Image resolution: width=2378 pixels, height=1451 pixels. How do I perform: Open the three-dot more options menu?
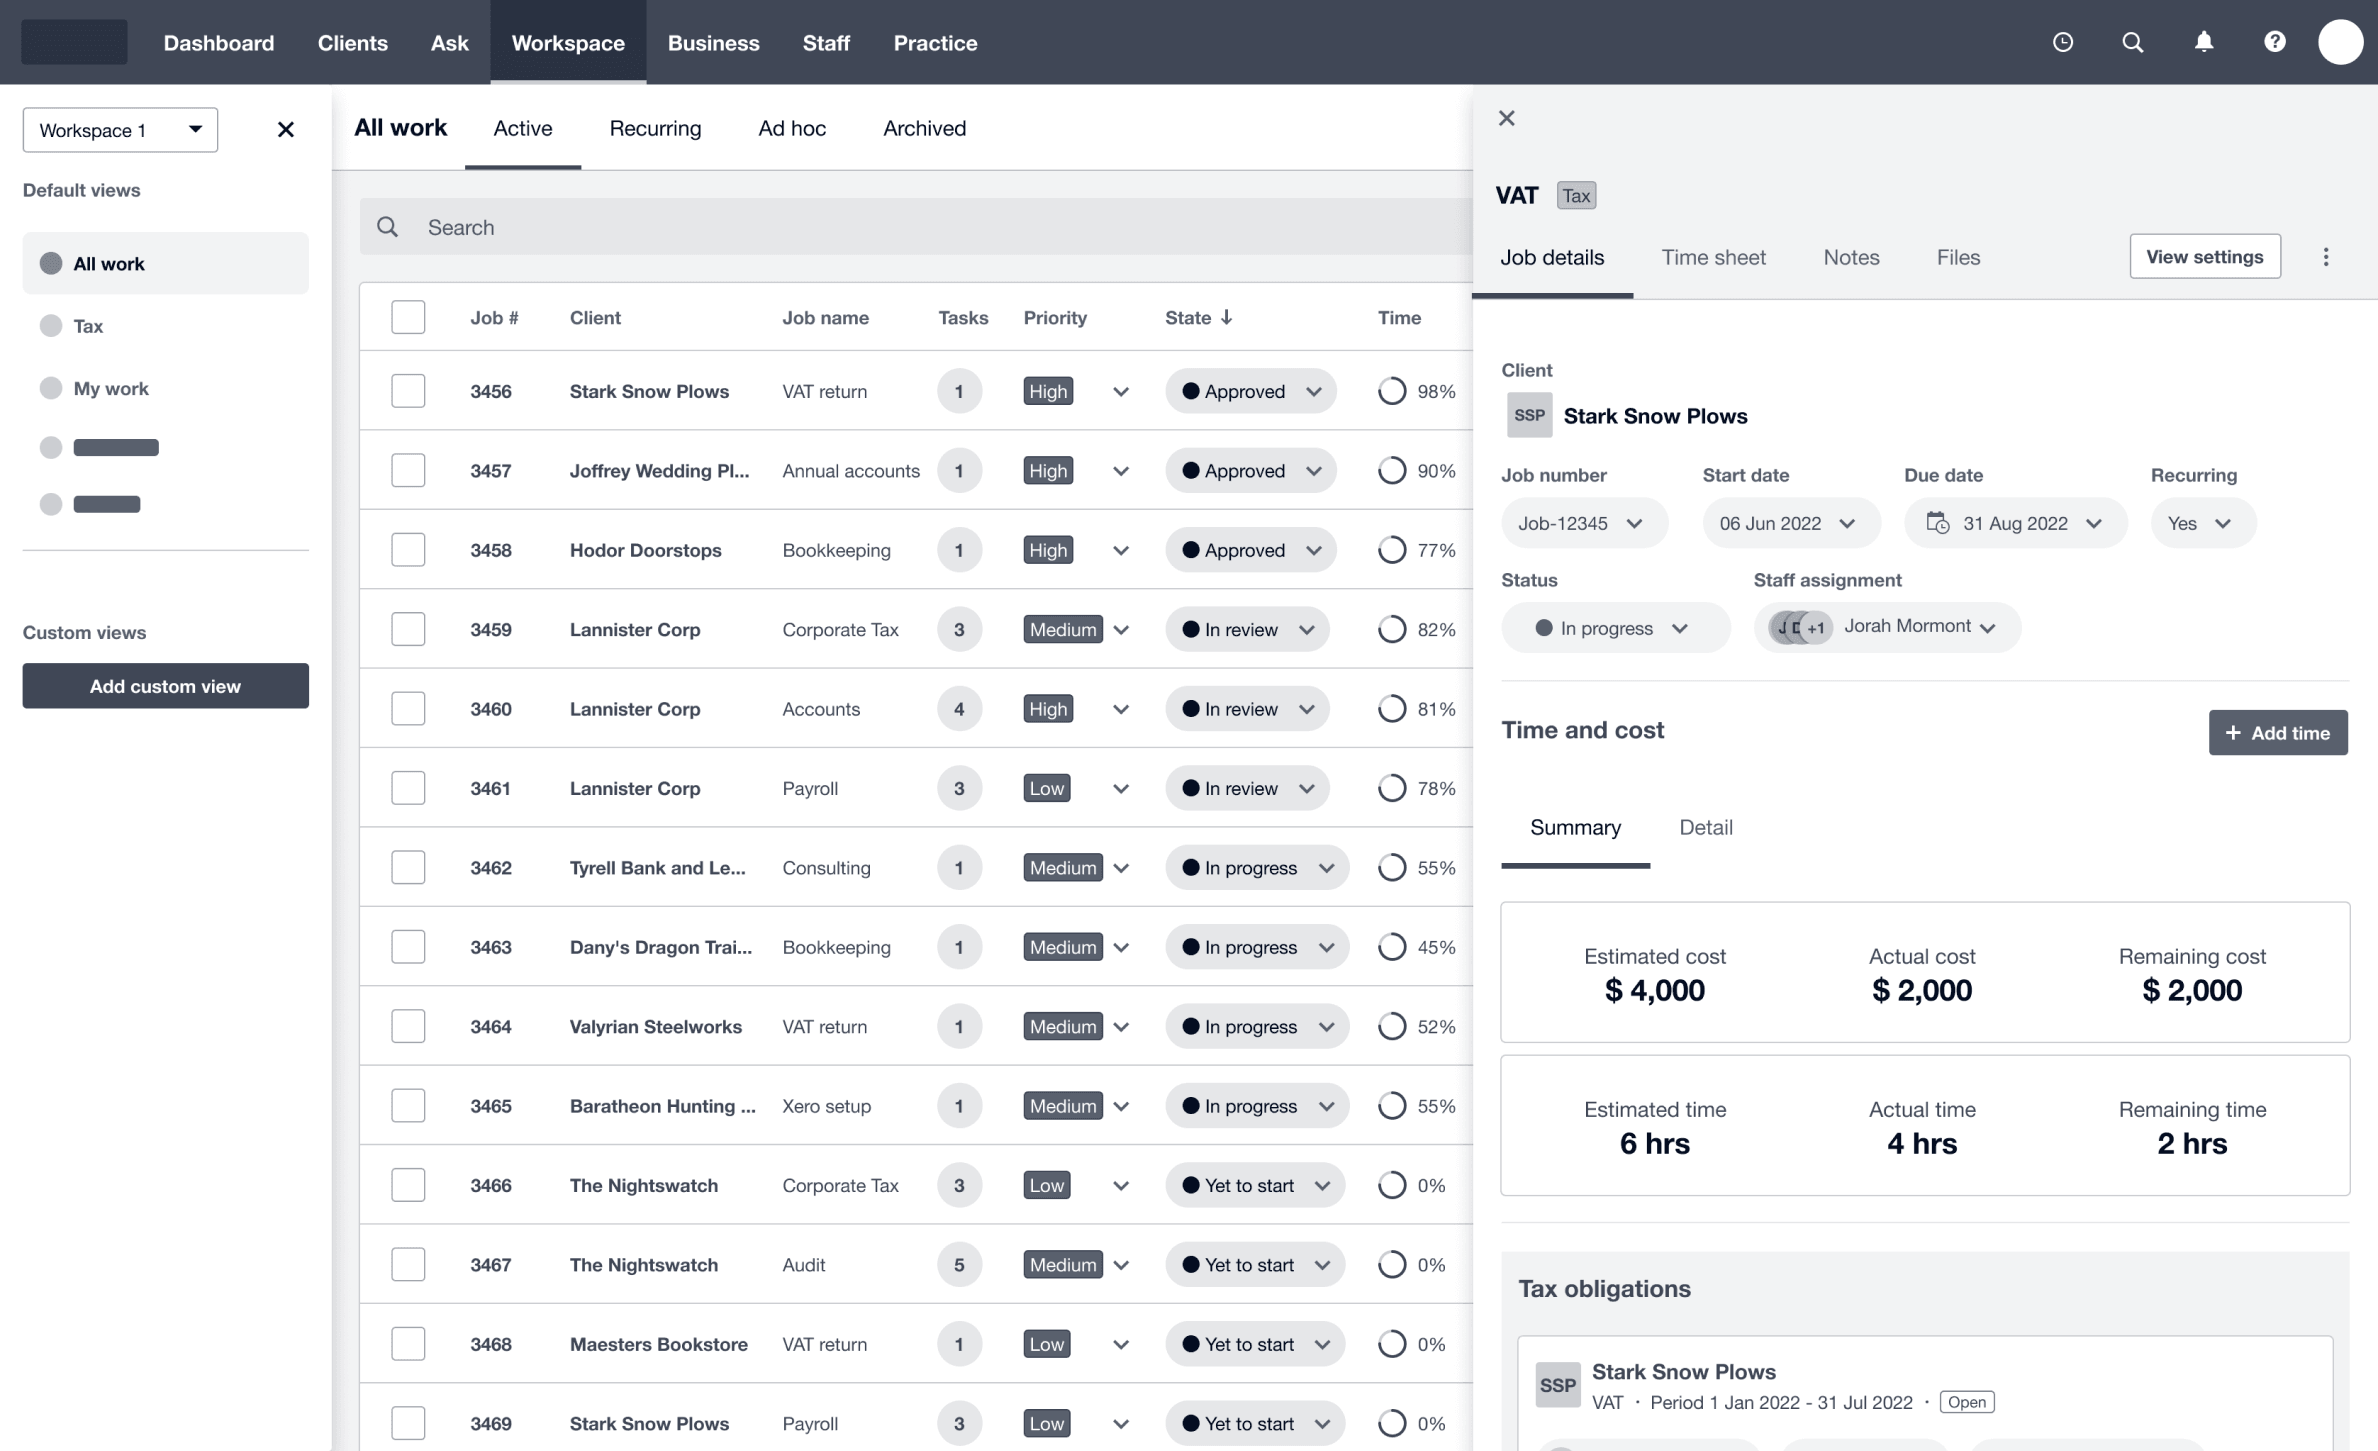pyautogui.click(x=2325, y=257)
